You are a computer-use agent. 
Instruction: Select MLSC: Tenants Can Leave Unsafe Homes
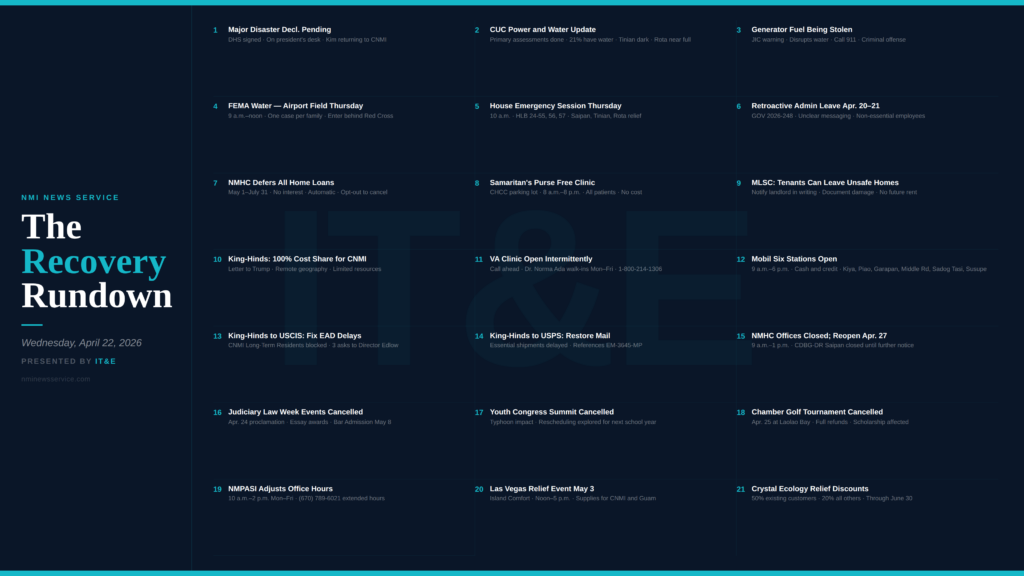pyautogui.click(x=825, y=183)
